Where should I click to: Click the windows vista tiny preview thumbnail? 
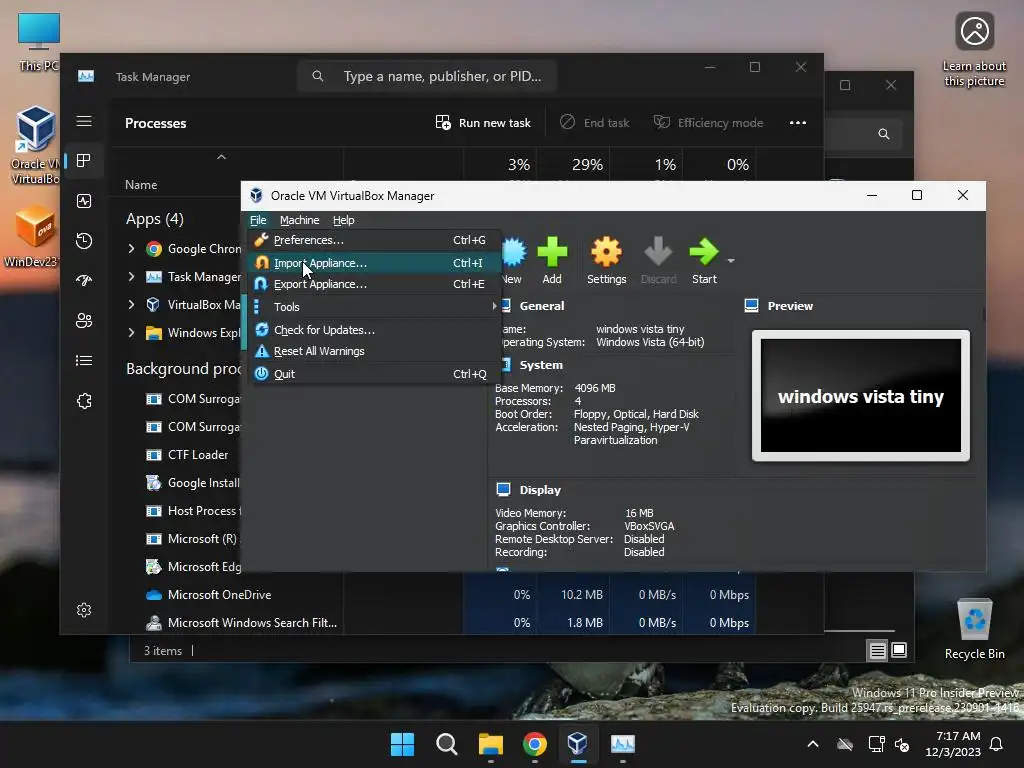coord(861,396)
